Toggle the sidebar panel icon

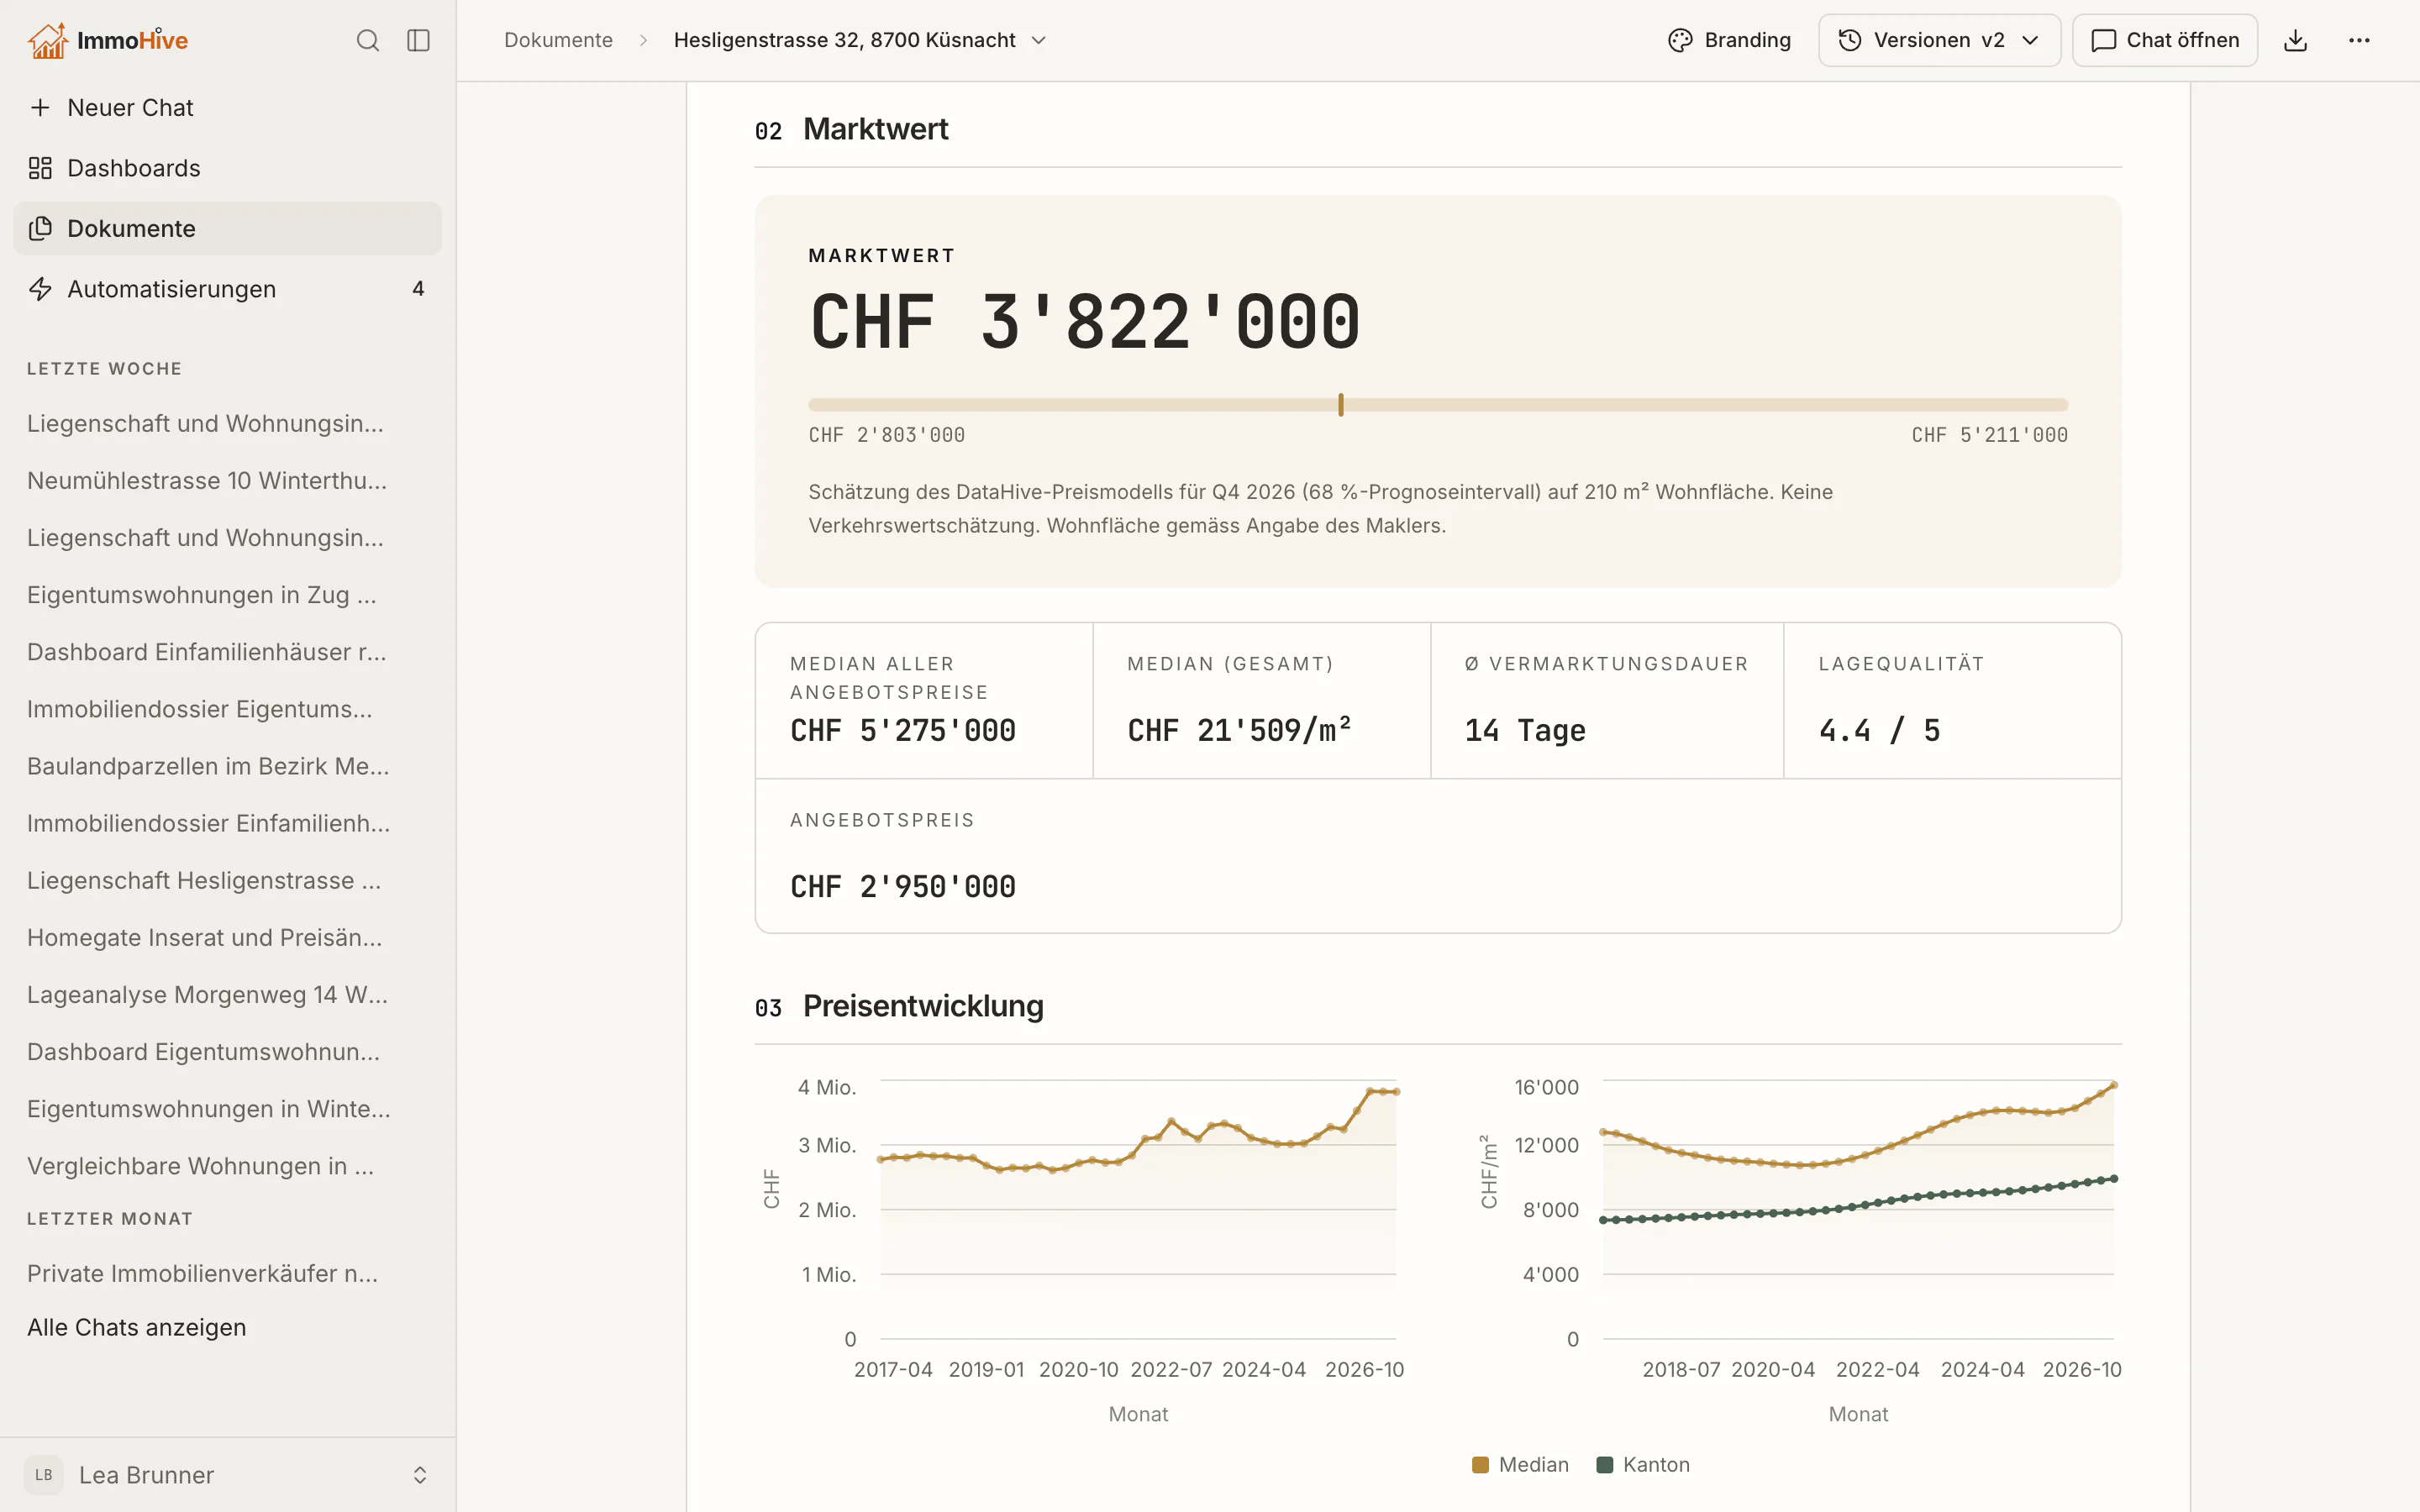[418, 40]
